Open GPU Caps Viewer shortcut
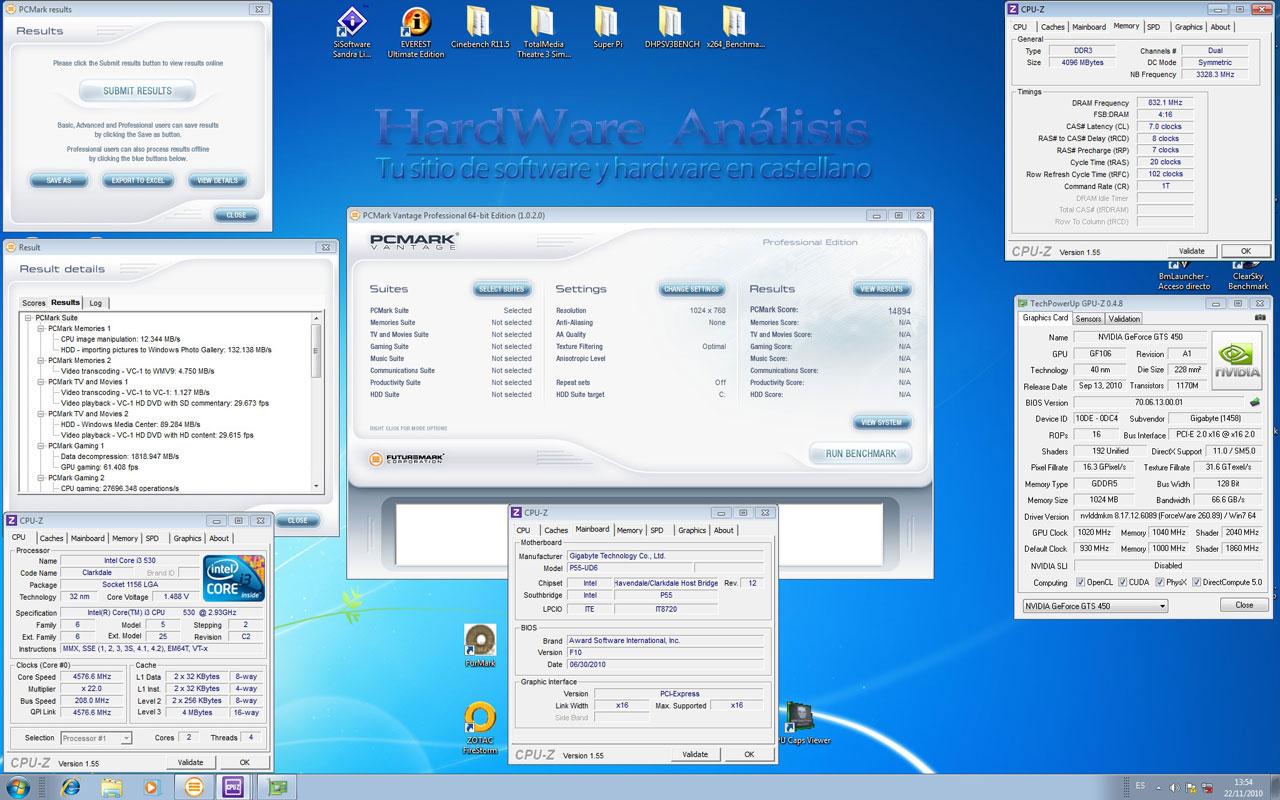This screenshot has width=1280, height=800. coord(801,724)
